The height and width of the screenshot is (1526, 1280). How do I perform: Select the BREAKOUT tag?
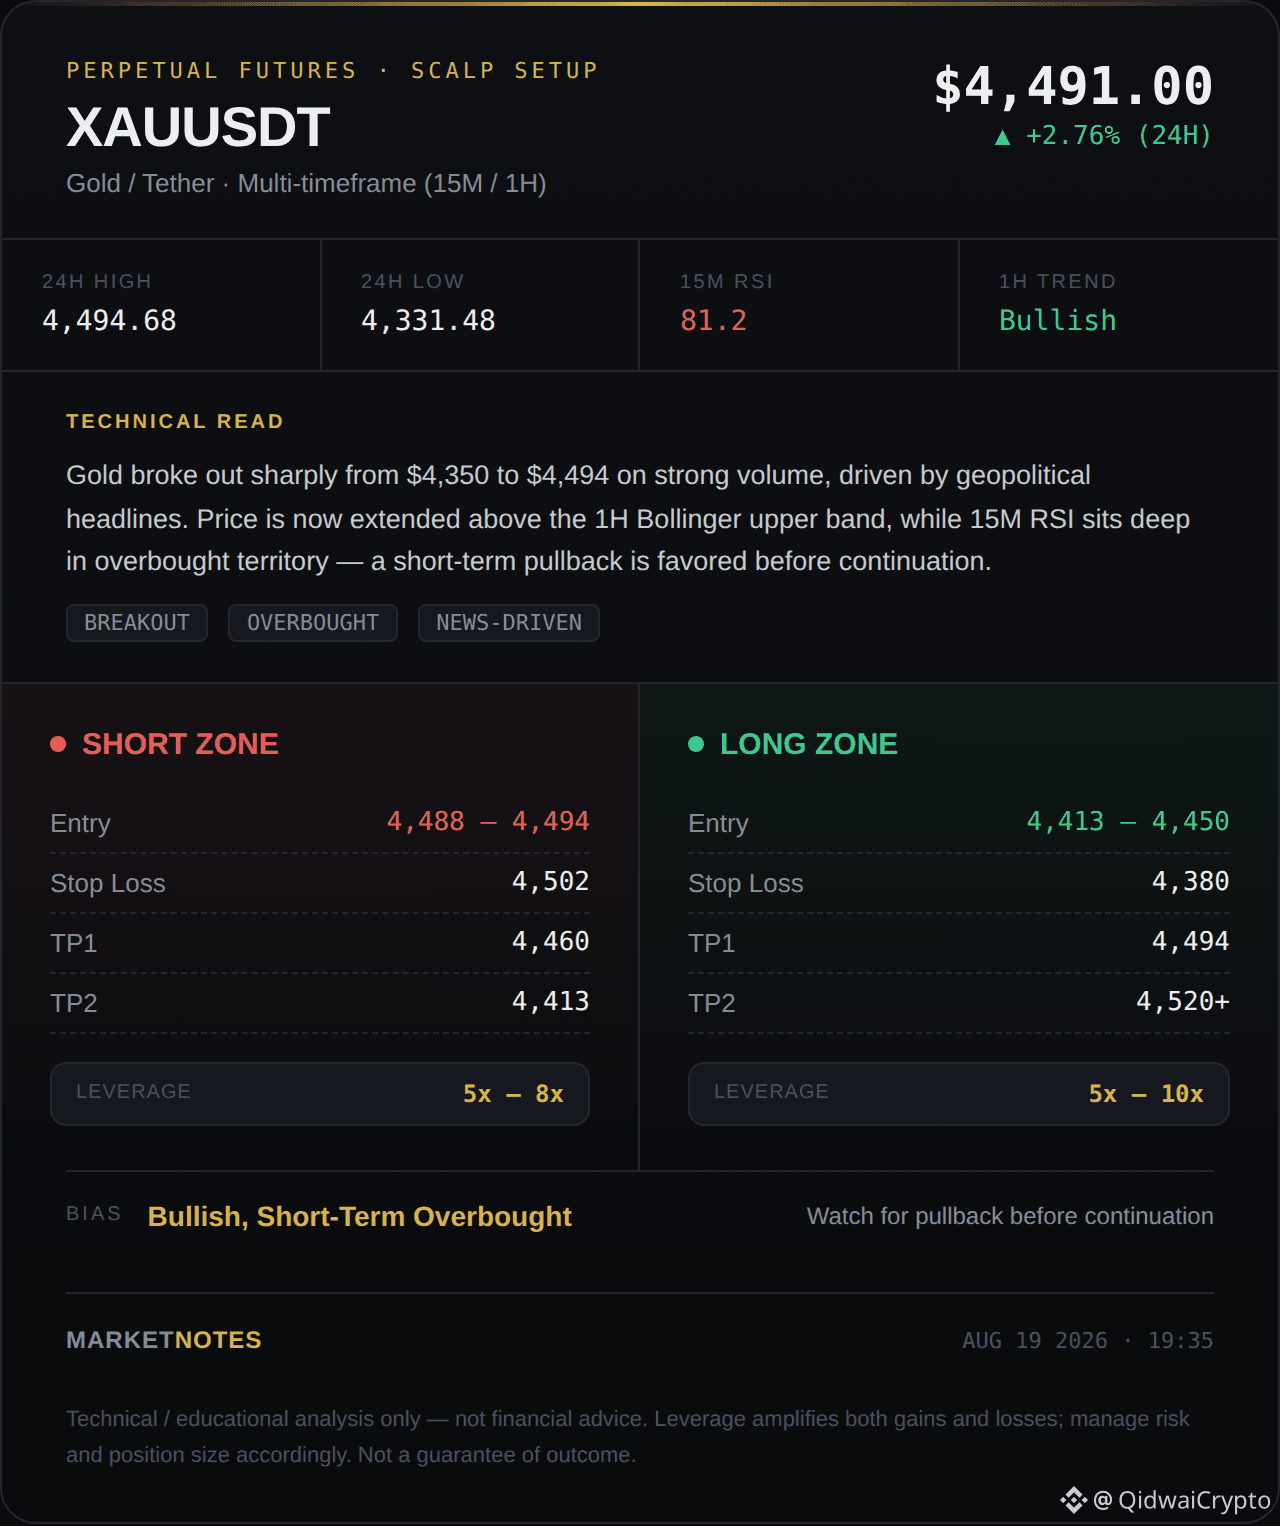coord(137,623)
